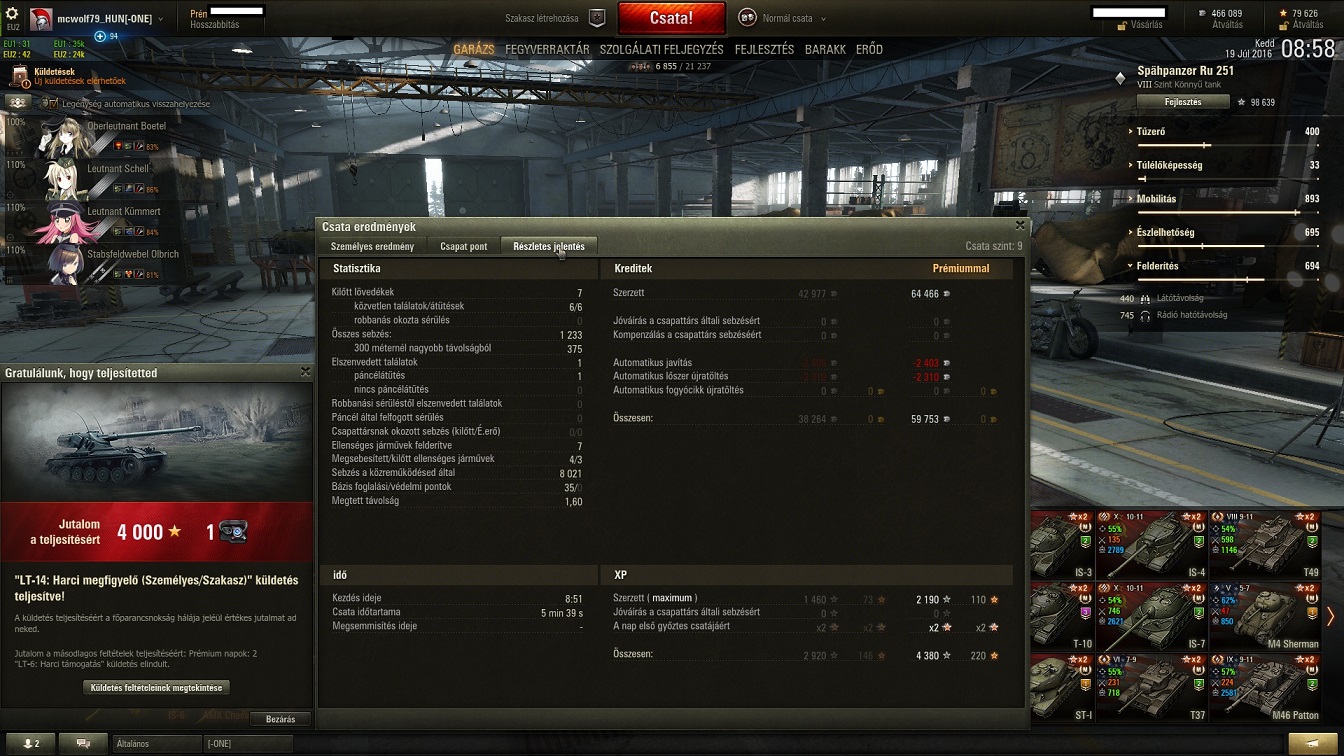Switch to Személyes eredmény tab

[372, 246]
